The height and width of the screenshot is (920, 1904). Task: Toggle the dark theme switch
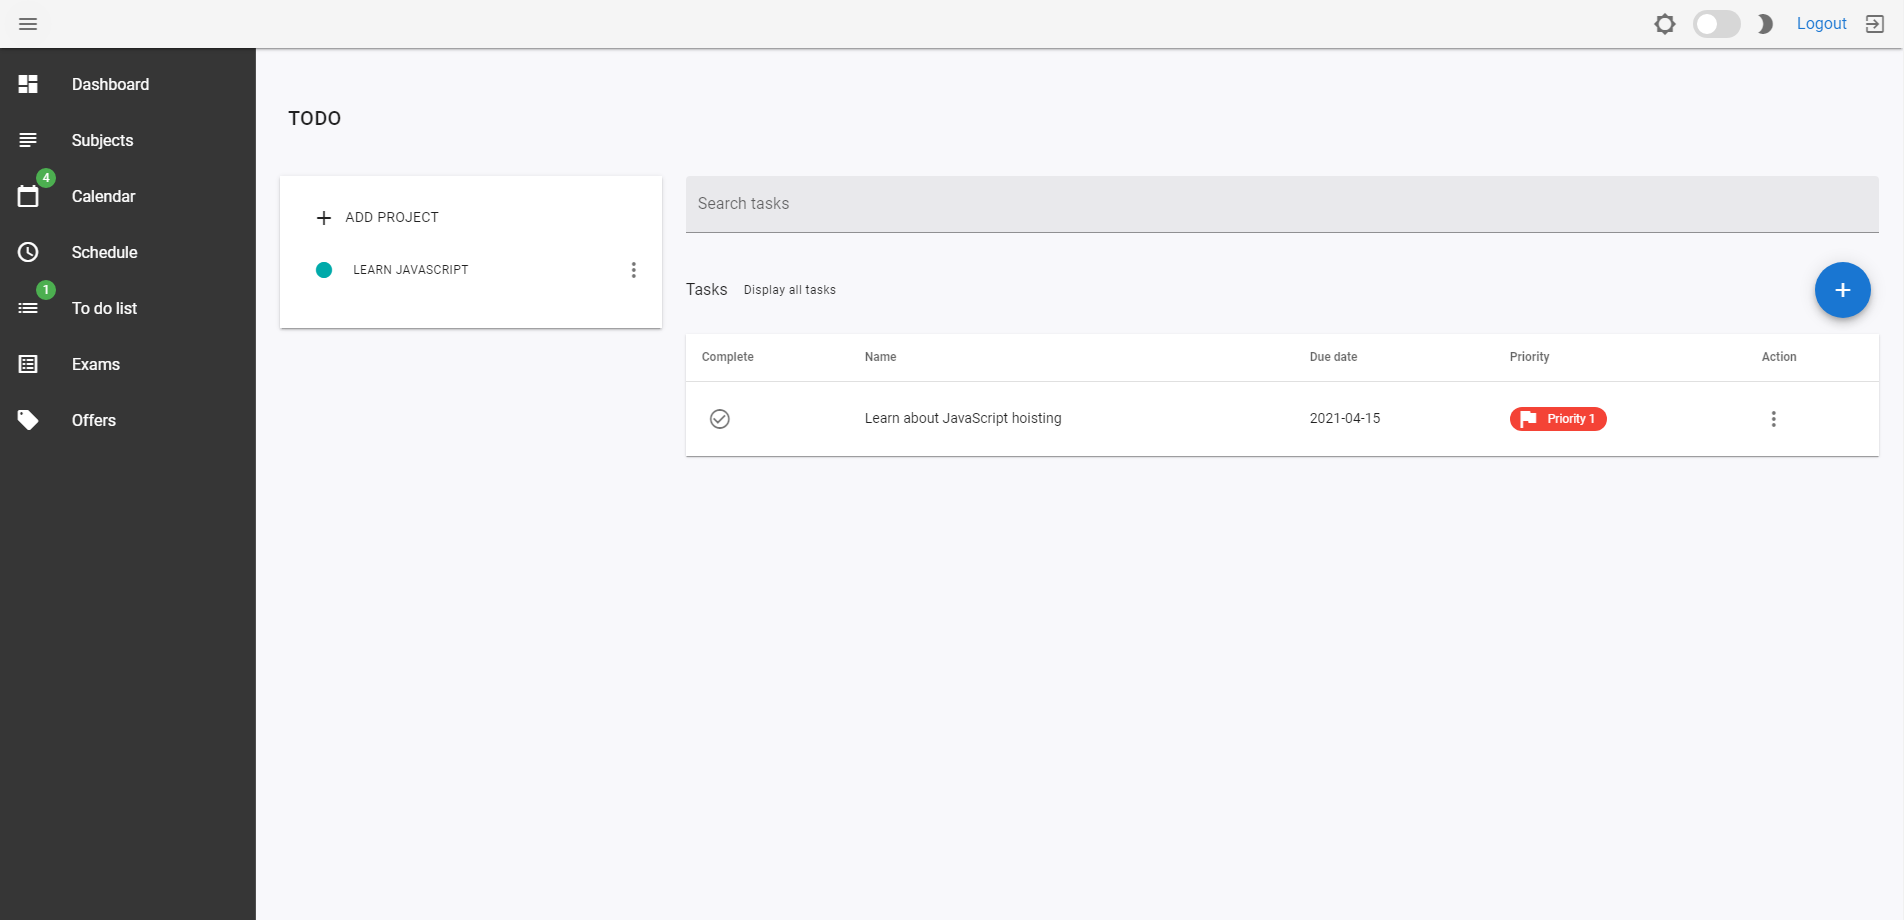click(1716, 24)
